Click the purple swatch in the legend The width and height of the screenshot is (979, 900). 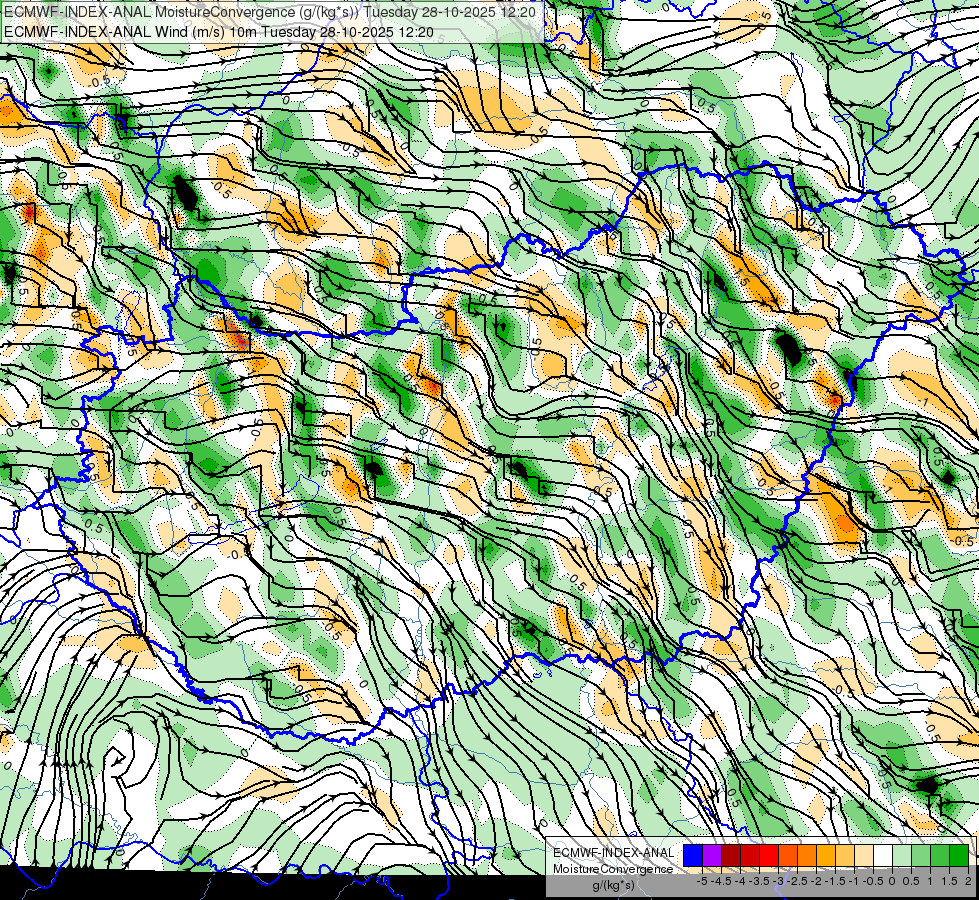pos(712,855)
